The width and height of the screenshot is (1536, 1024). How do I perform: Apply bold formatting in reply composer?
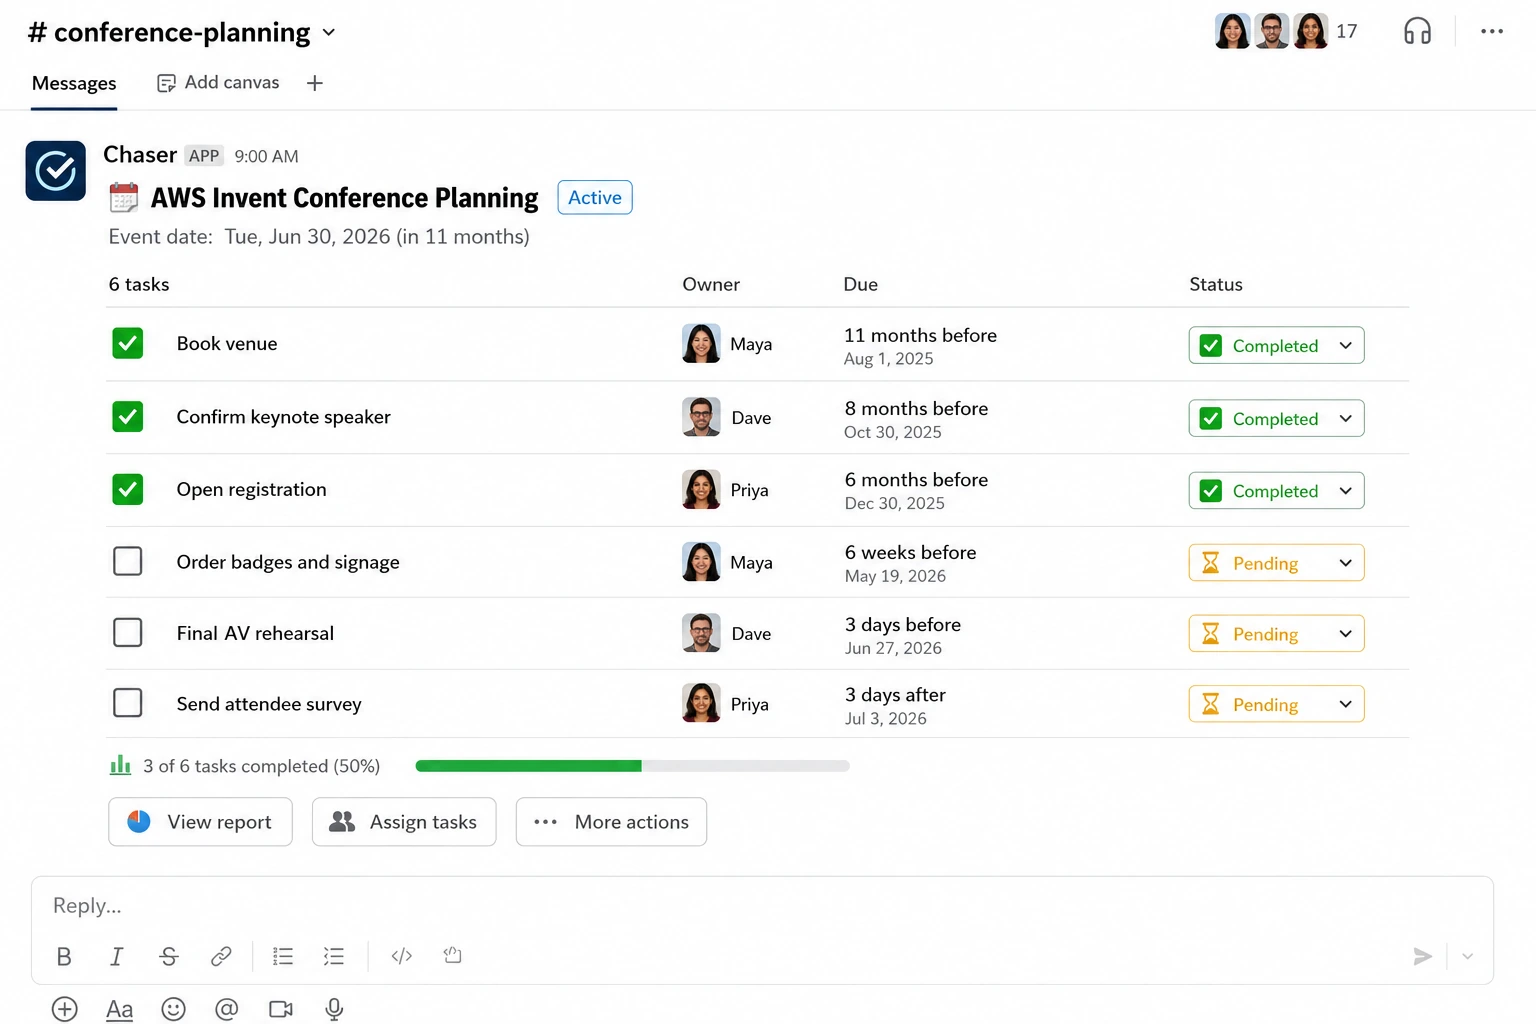64,957
